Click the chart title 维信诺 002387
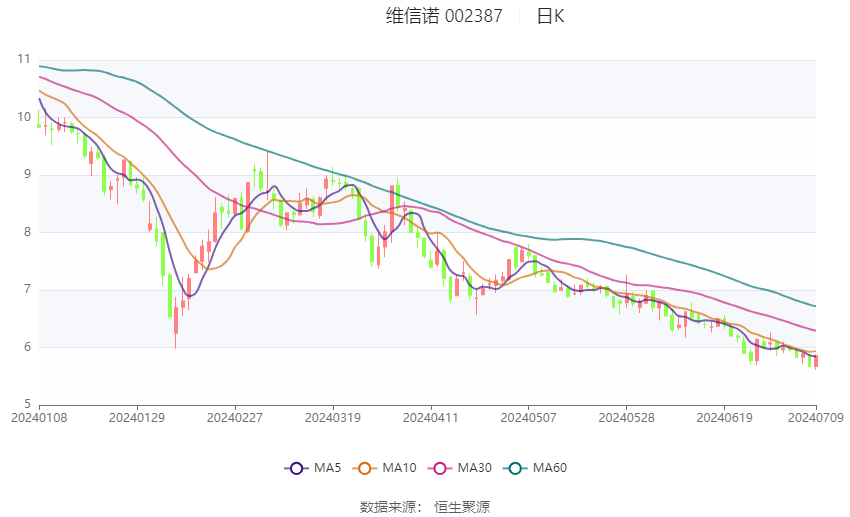This screenshot has height=517, width=850. 444,16
